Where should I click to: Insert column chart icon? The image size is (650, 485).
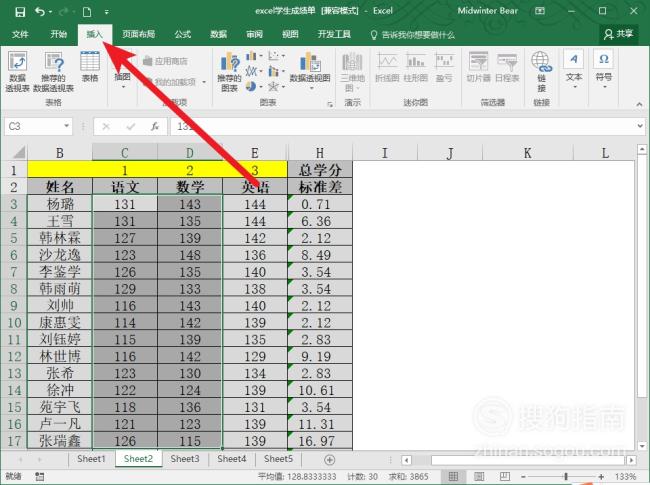coord(253,56)
